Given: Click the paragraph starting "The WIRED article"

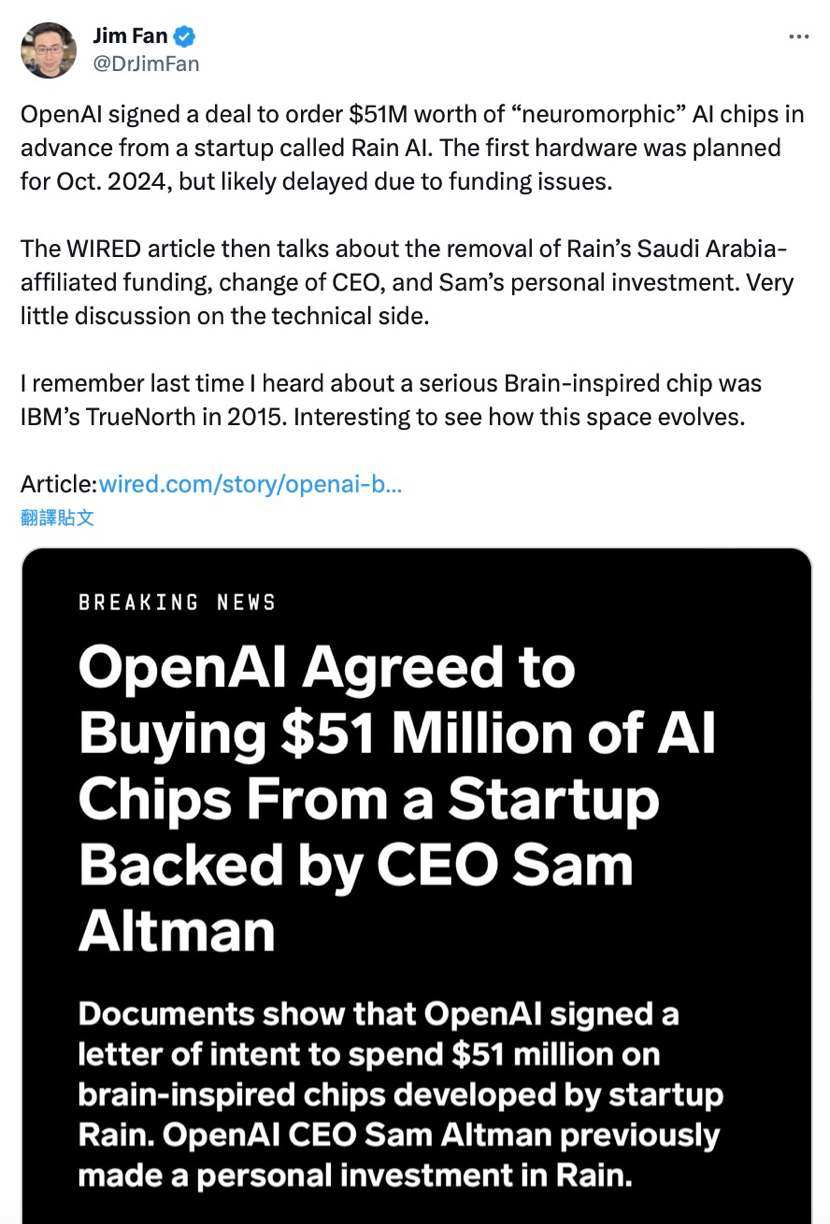Looking at the screenshot, I should [x=407, y=283].
